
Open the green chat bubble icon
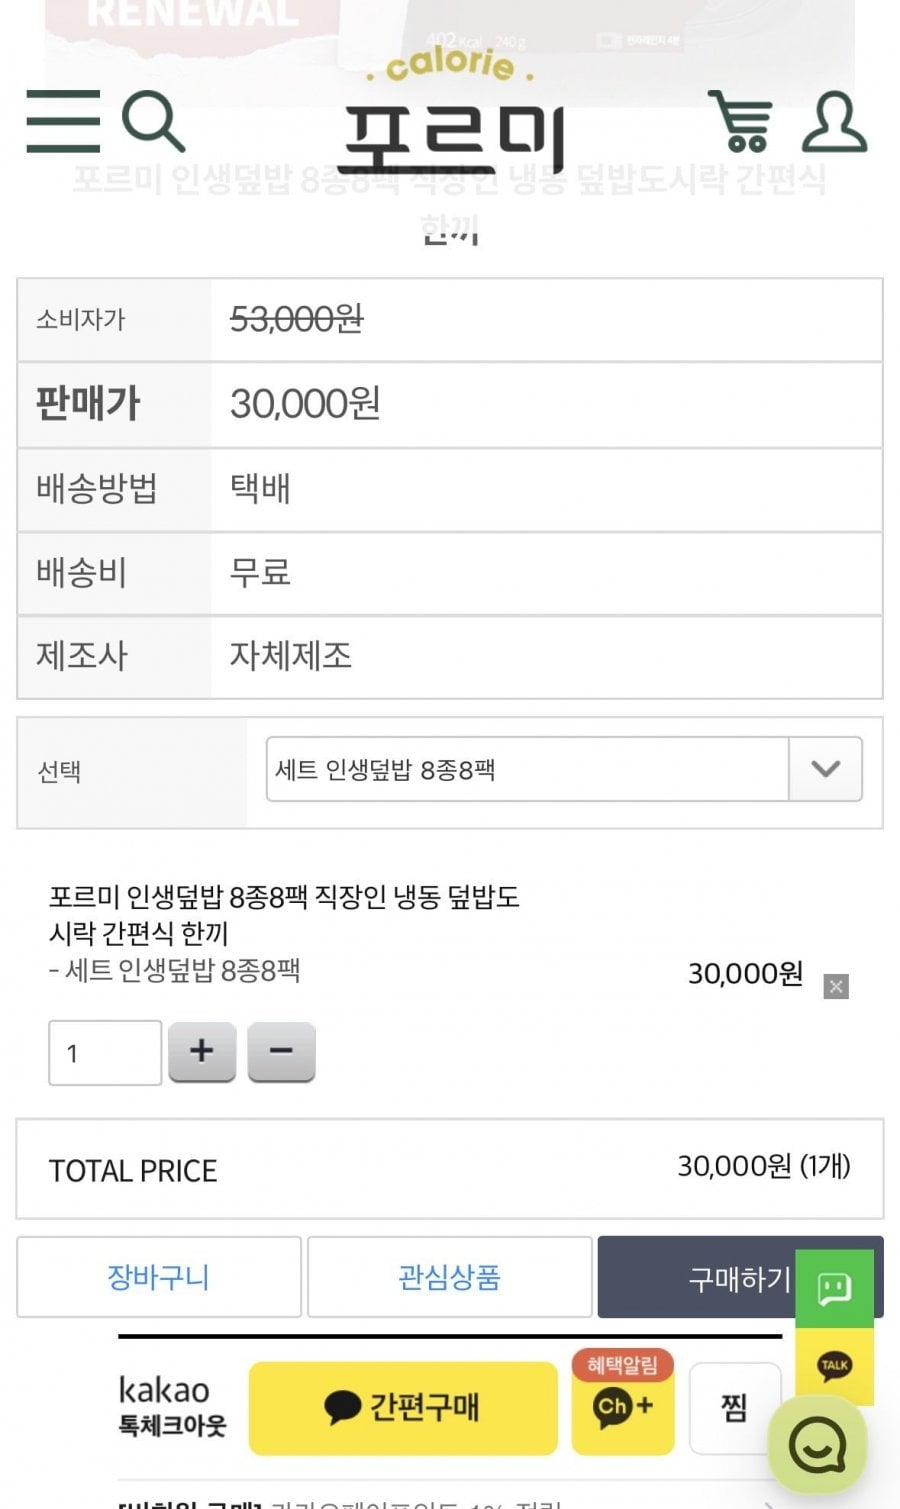point(834,1288)
